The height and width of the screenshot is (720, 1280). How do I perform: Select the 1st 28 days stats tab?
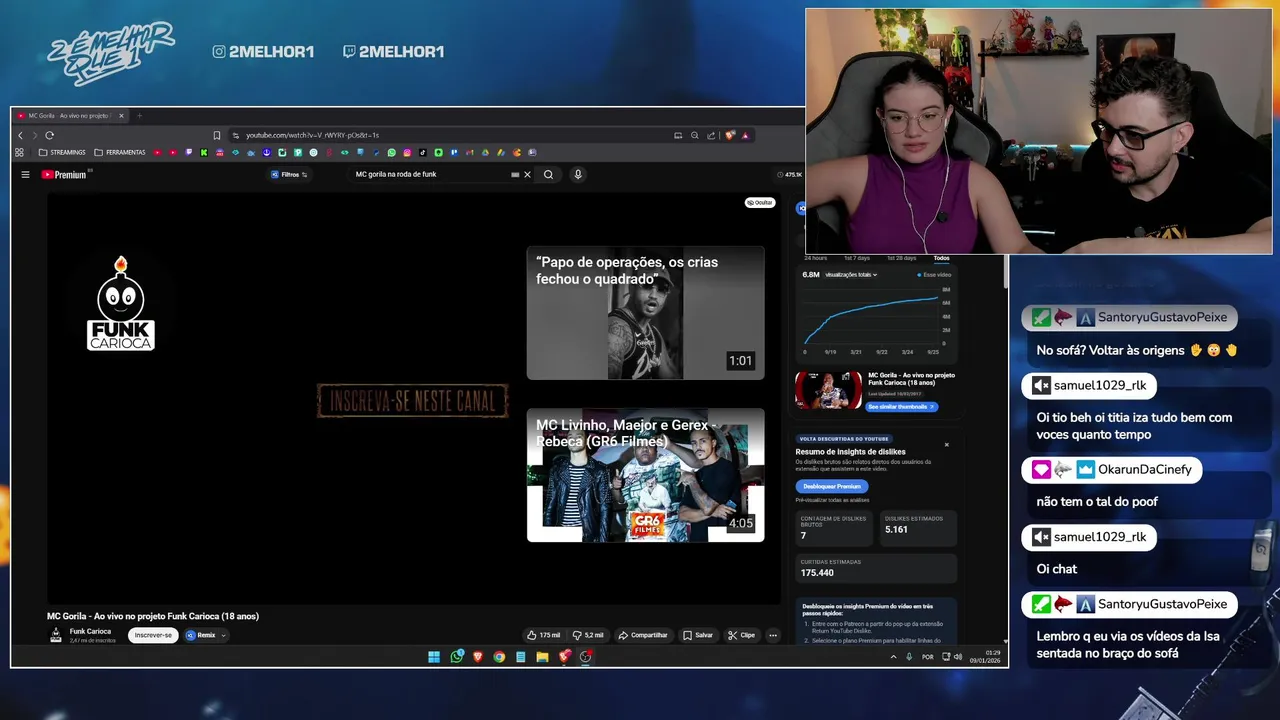point(901,258)
